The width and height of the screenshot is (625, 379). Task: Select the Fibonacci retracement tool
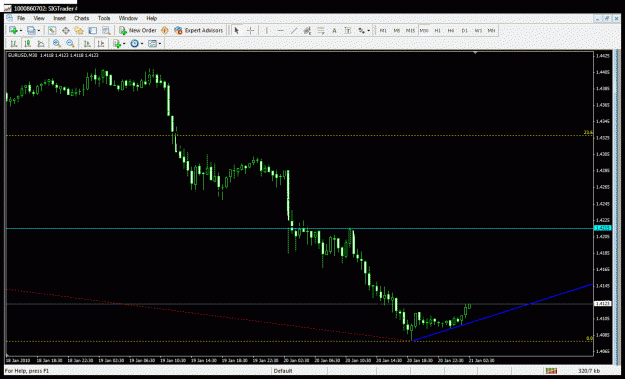click(x=320, y=30)
